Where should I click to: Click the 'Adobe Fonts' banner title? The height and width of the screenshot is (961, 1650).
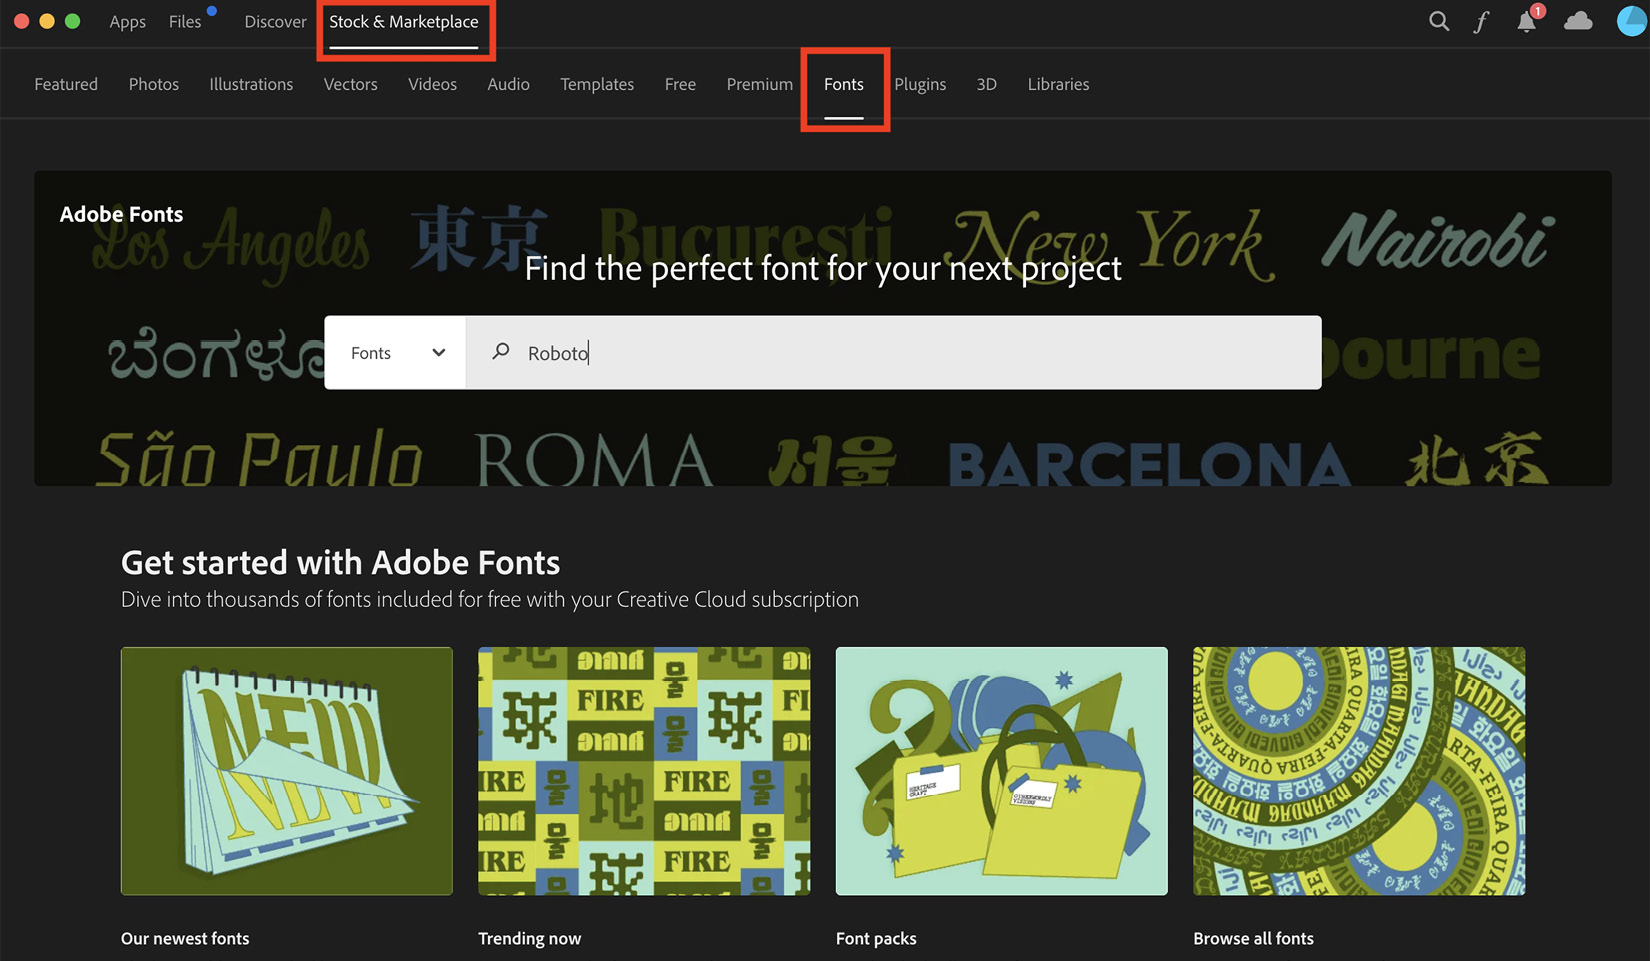(x=121, y=214)
